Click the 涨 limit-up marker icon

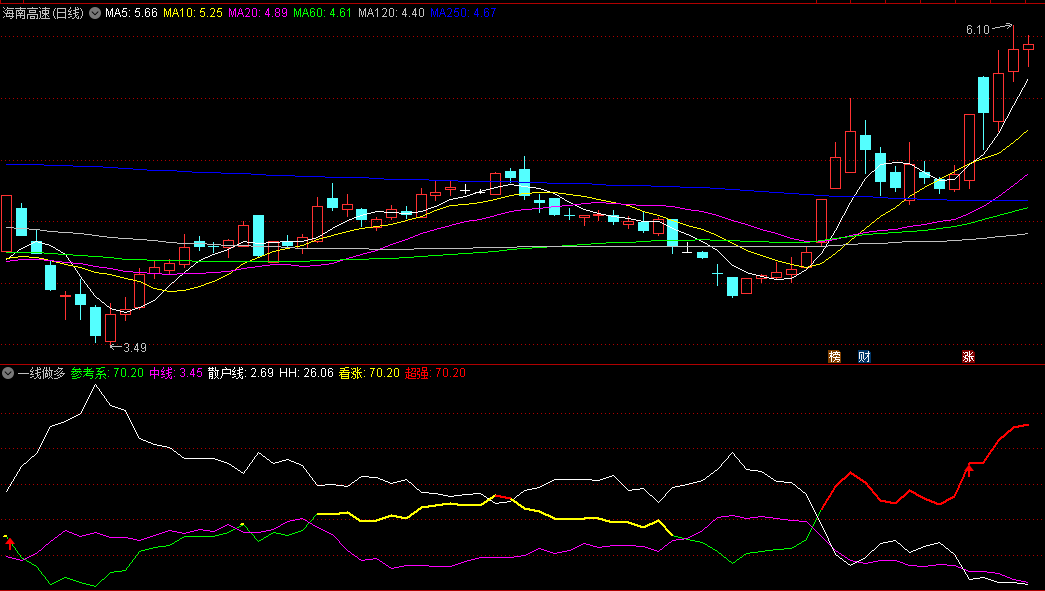coord(968,356)
